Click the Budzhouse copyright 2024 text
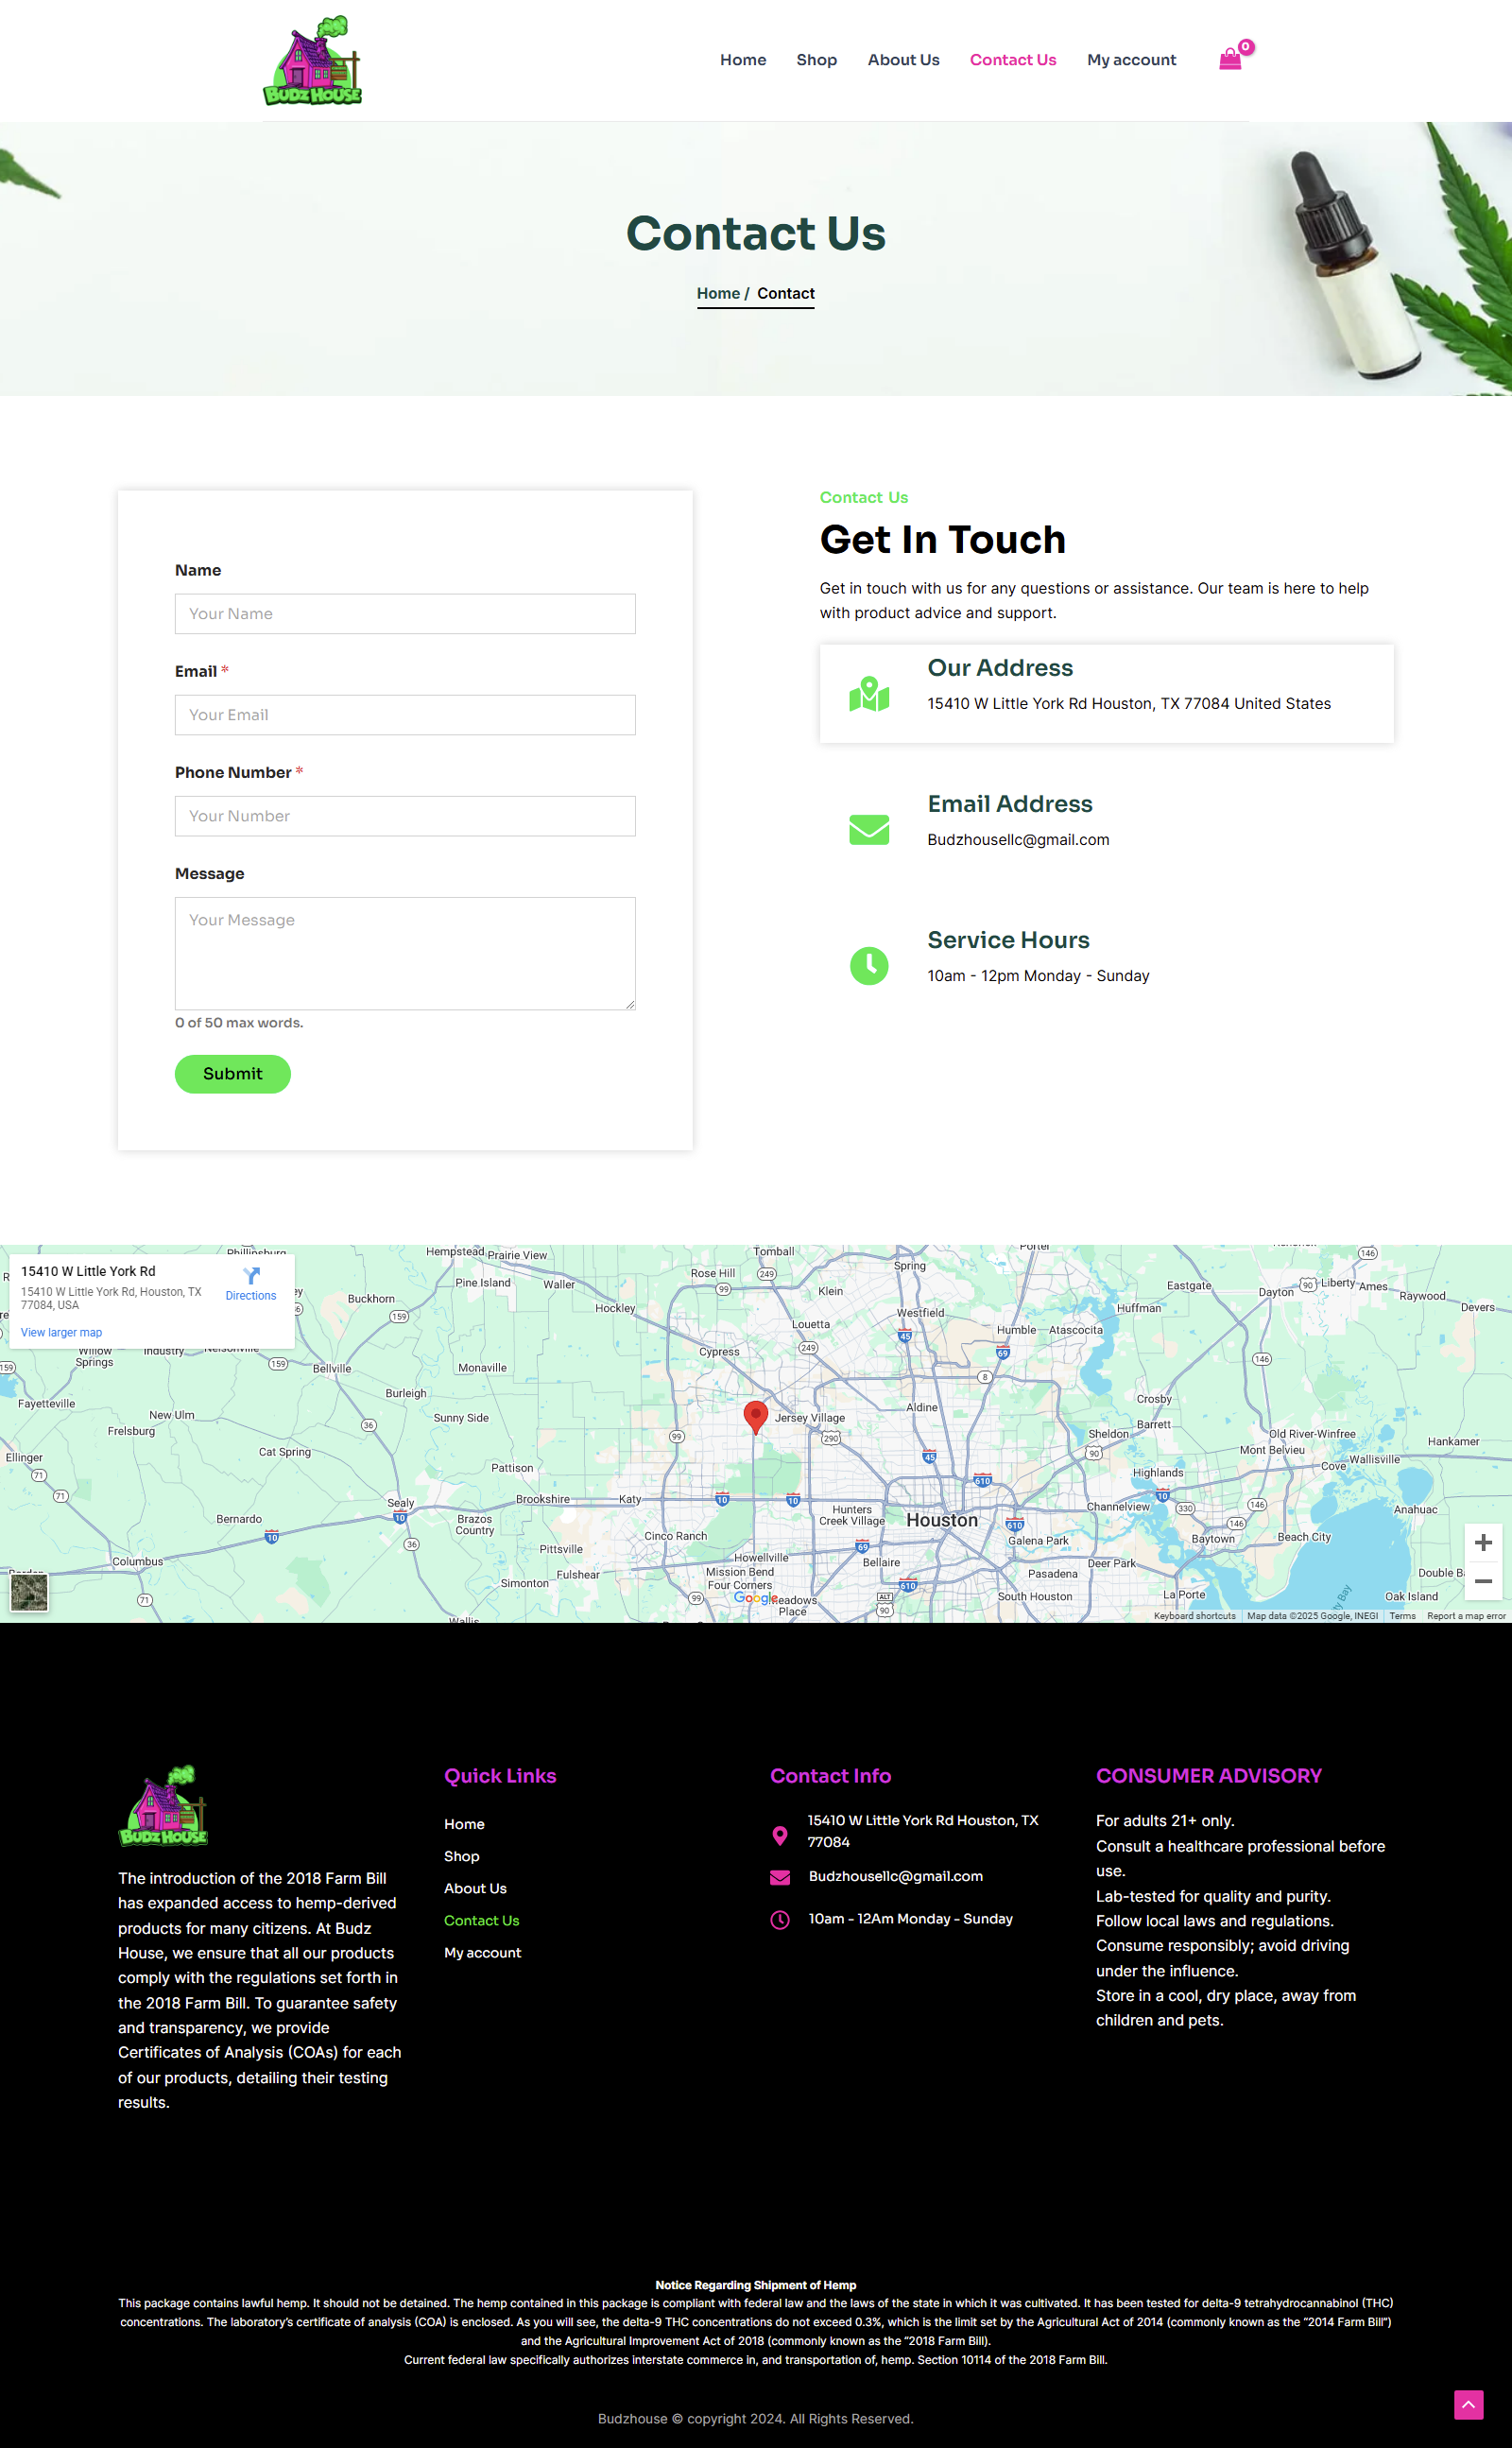The image size is (1512, 2448). pos(756,2418)
